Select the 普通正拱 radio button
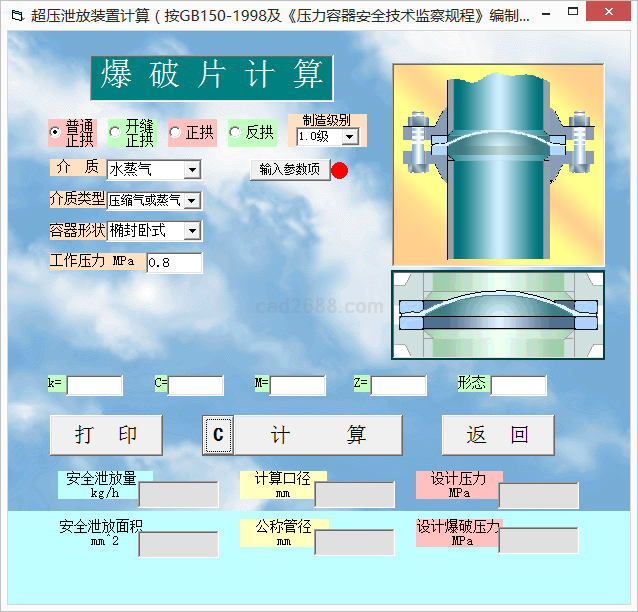 pyautogui.click(x=56, y=133)
